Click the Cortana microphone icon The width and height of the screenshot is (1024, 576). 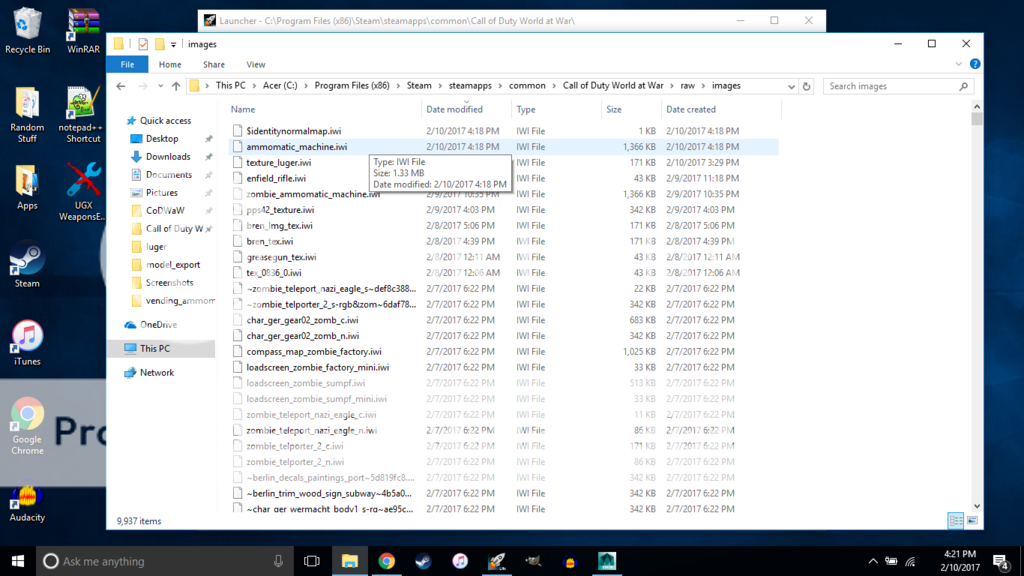coord(278,561)
